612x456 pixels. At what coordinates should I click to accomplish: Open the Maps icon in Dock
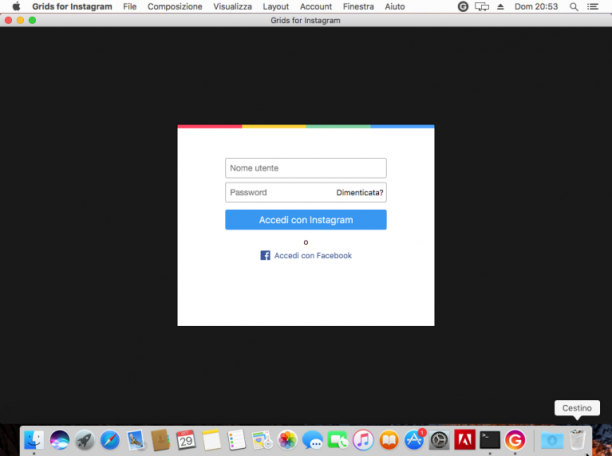(262, 440)
